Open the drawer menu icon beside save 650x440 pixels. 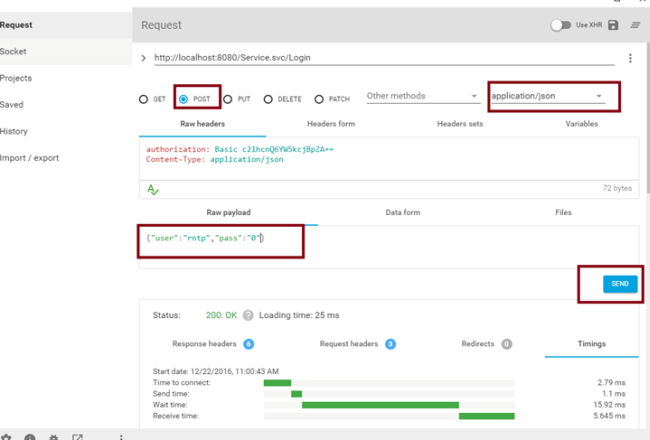point(634,25)
